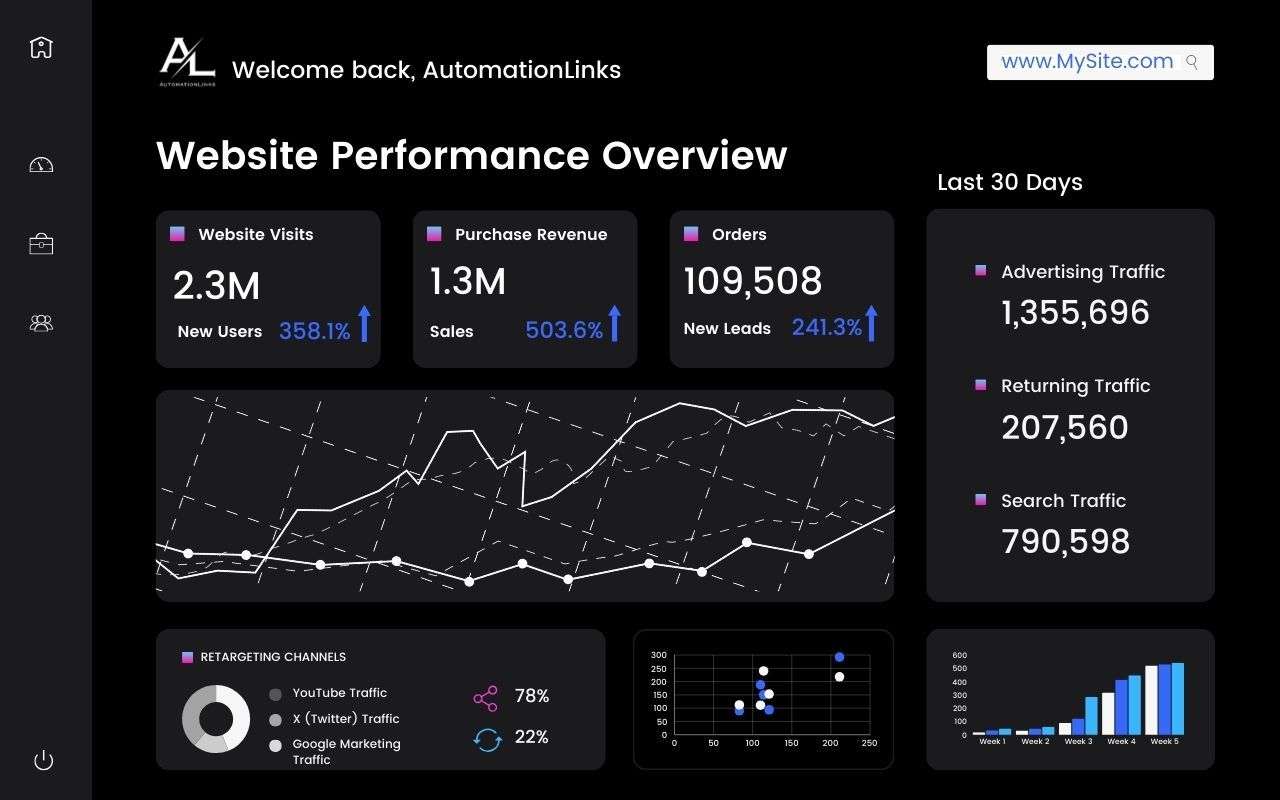Viewport: 1280px width, 800px height.
Task: Select the Google Marketing Traffic legend dot
Action: click(x=276, y=746)
